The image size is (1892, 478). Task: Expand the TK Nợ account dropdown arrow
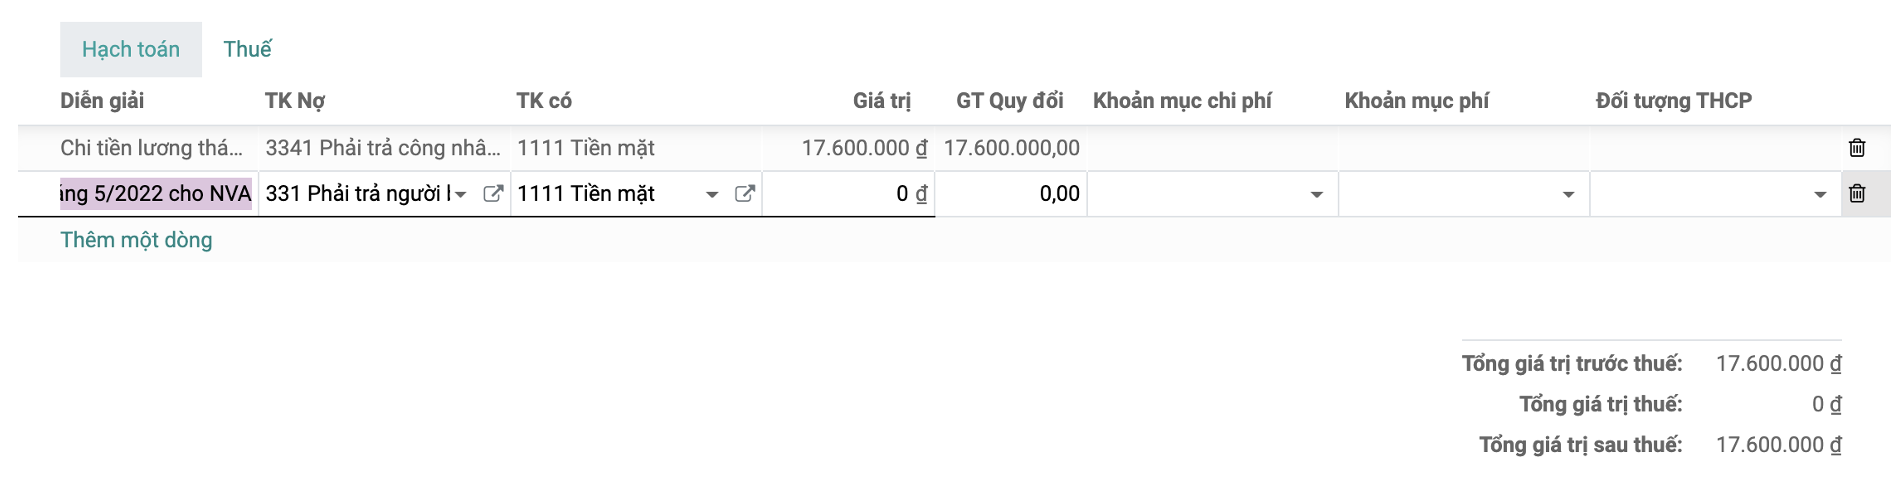pyautogui.click(x=461, y=195)
